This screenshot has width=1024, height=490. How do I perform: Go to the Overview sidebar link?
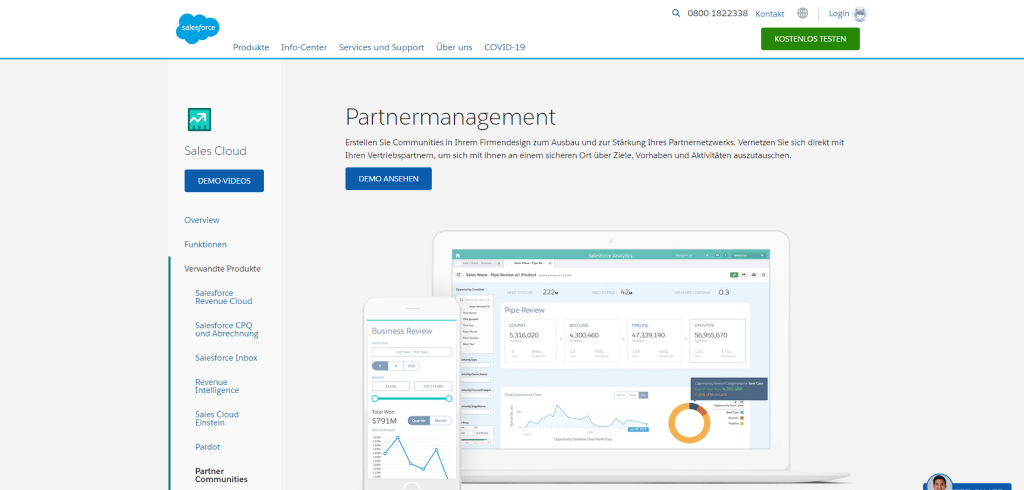202,220
